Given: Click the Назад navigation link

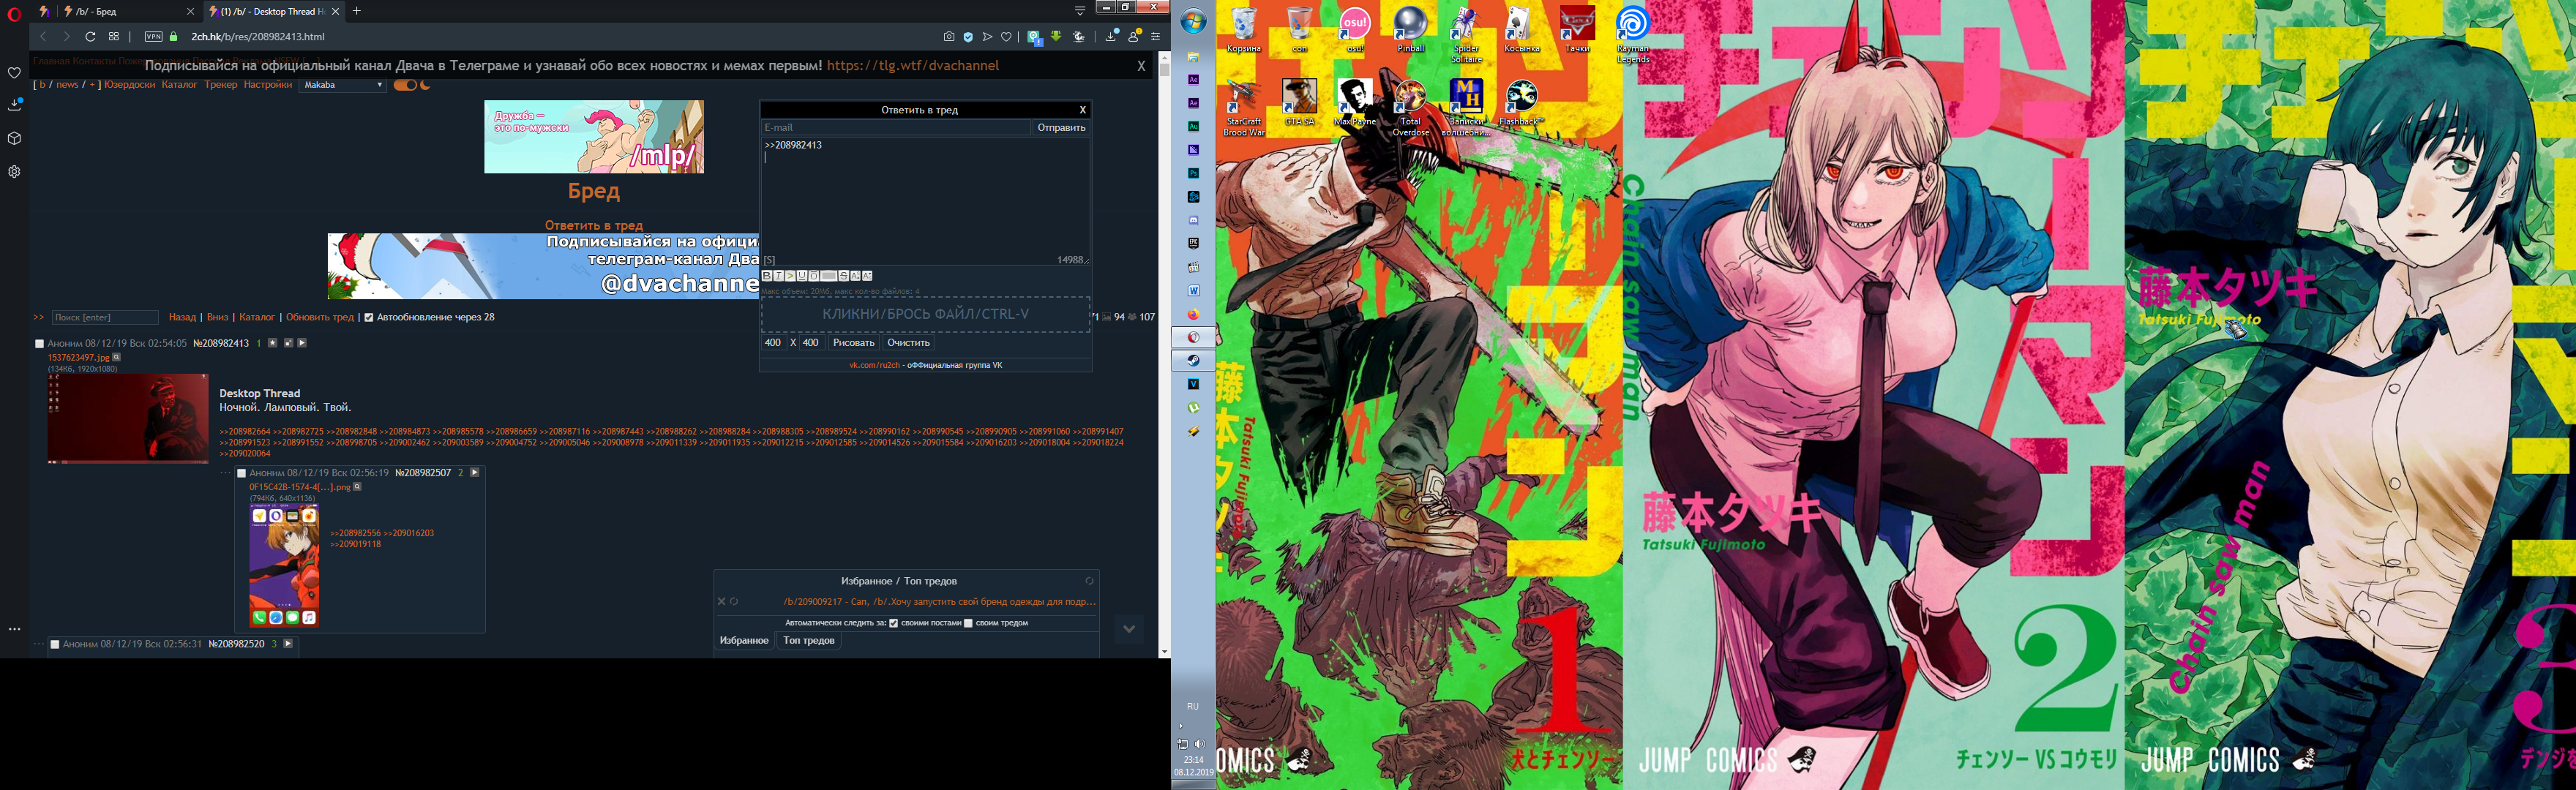Looking at the screenshot, I should tap(182, 317).
